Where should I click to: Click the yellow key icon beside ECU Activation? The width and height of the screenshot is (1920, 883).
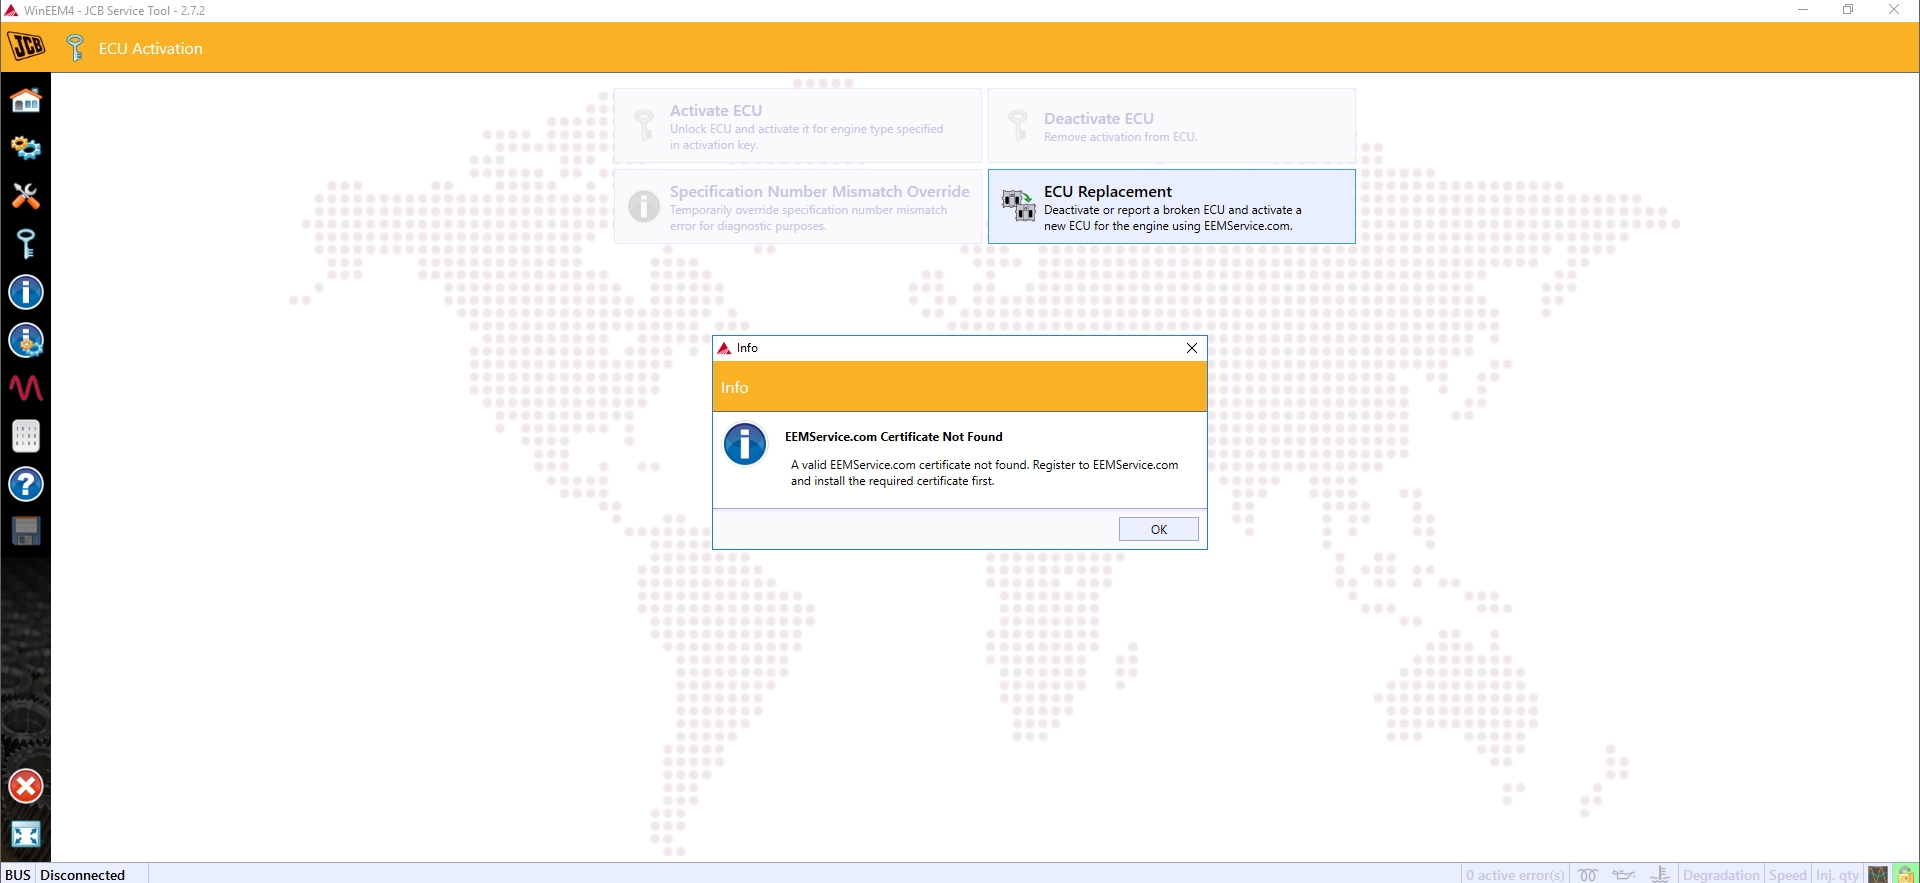coord(75,47)
